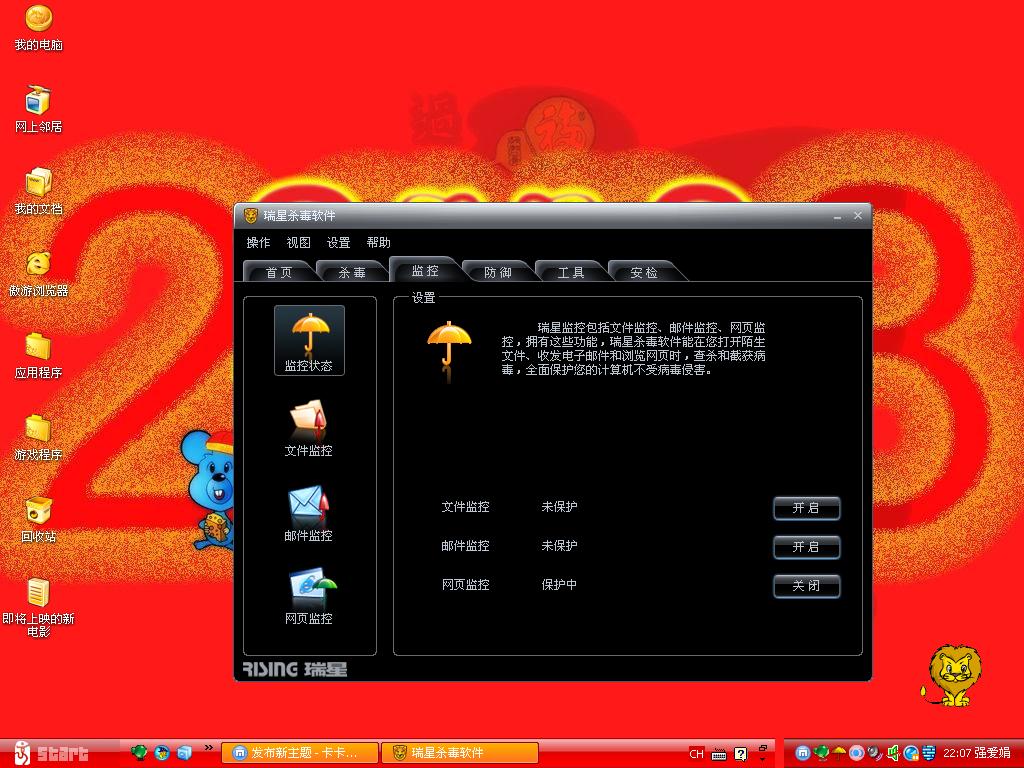Viewport: 1024px width, 768px height.
Task: Click the blue globe with pause tray icon
Action: pyautogui.click(x=911, y=753)
